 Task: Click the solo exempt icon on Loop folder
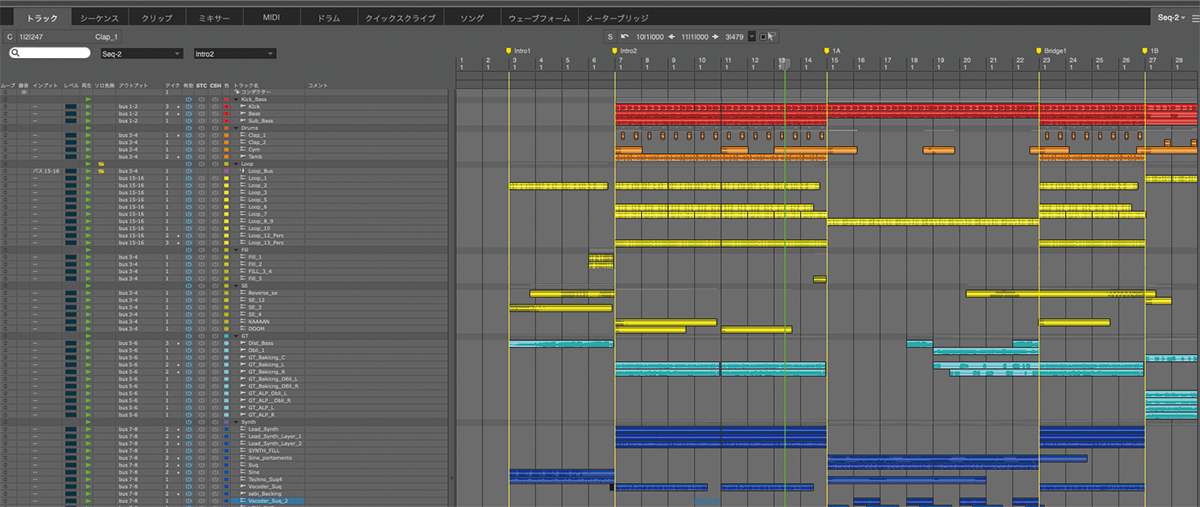[101, 164]
